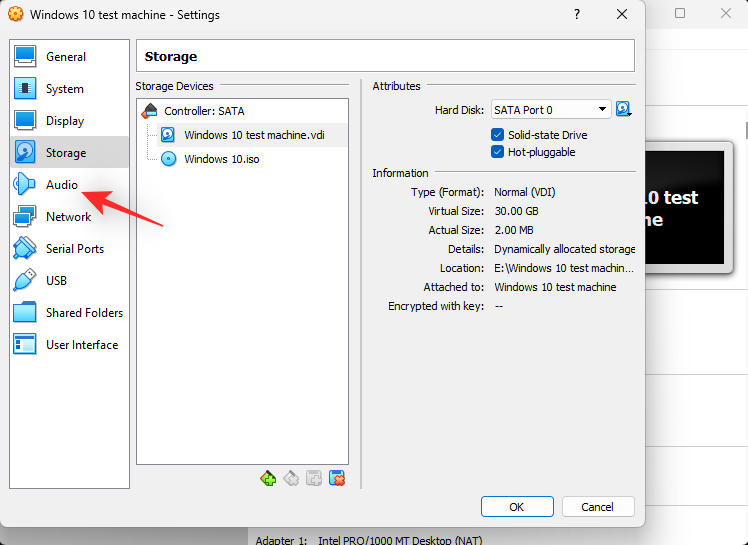Image resolution: width=748 pixels, height=545 pixels.
Task: Click the VM preview thumbnail in background window
Action: [685, 207]
